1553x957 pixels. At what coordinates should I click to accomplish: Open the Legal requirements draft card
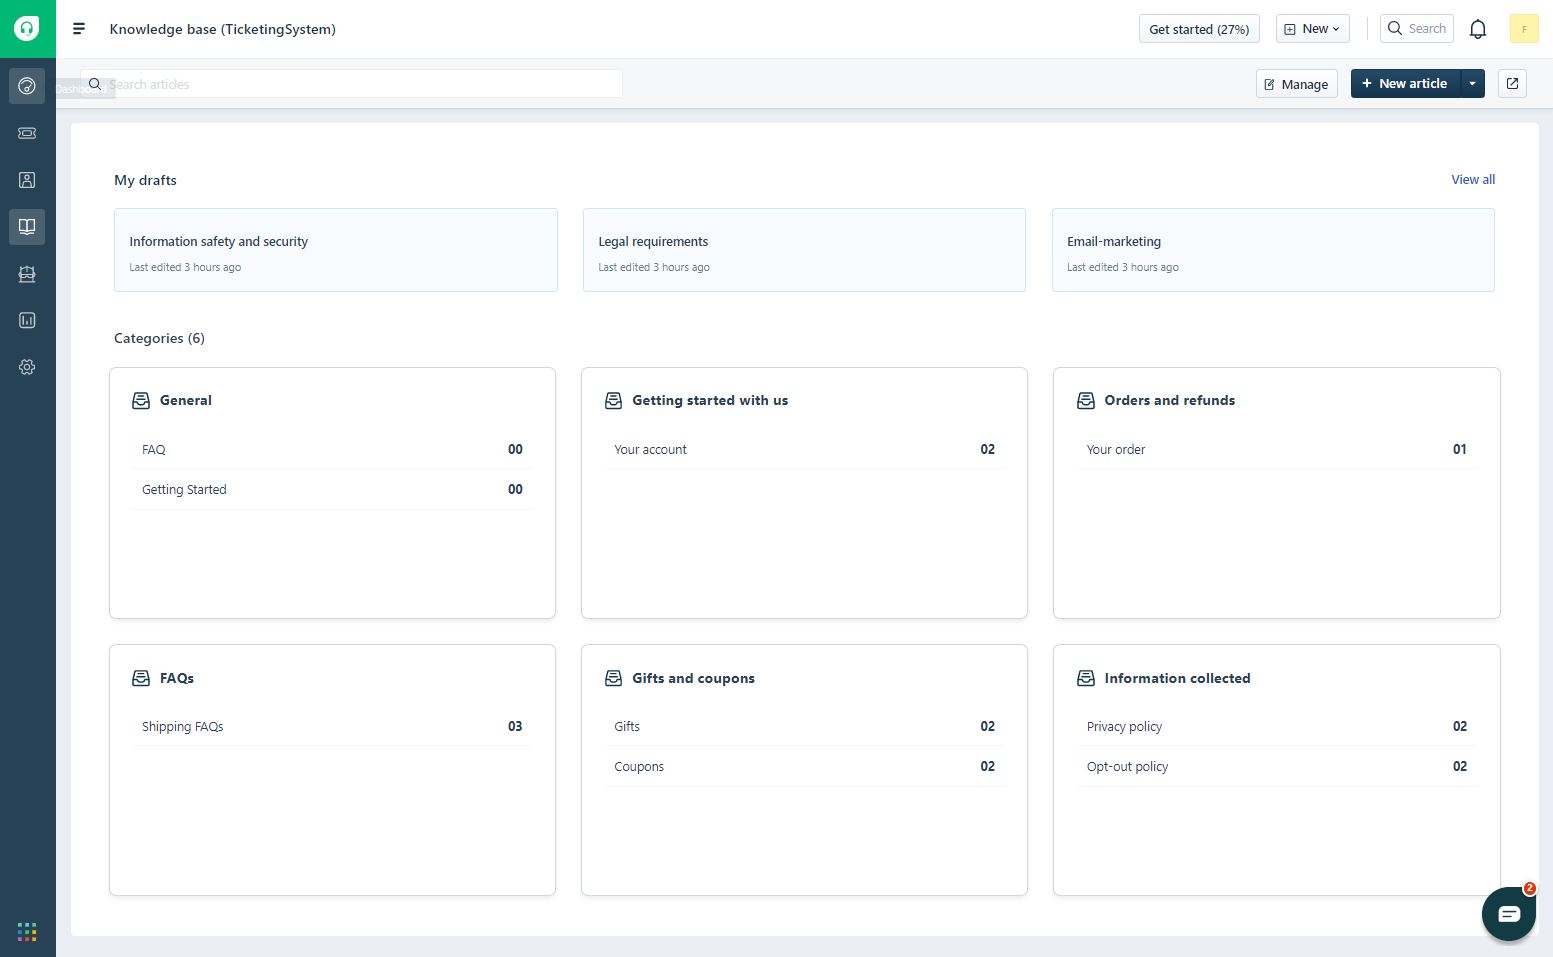click(803, 250)
